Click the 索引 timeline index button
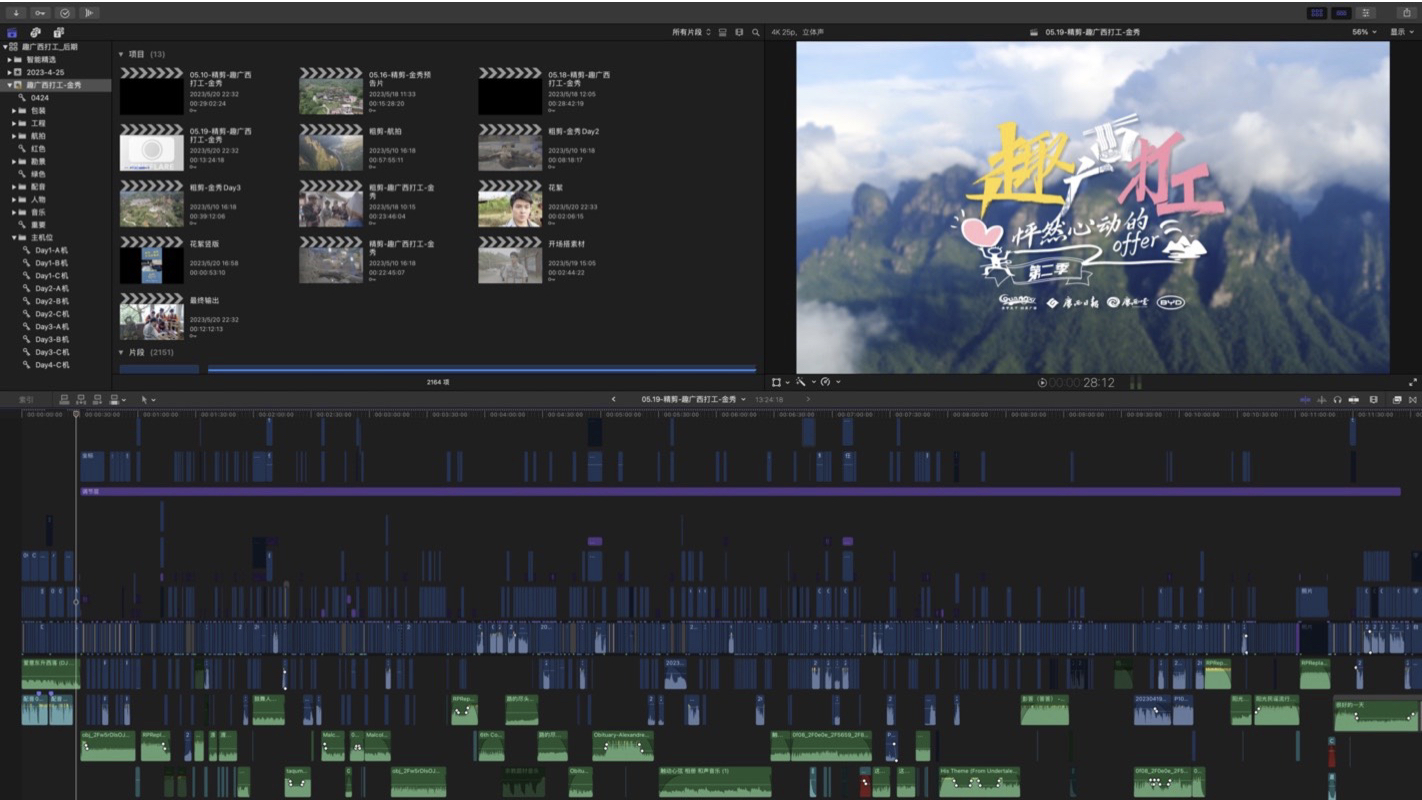Image resolution: width=1422 pixels, height=800 pixels. pos(26,400)
